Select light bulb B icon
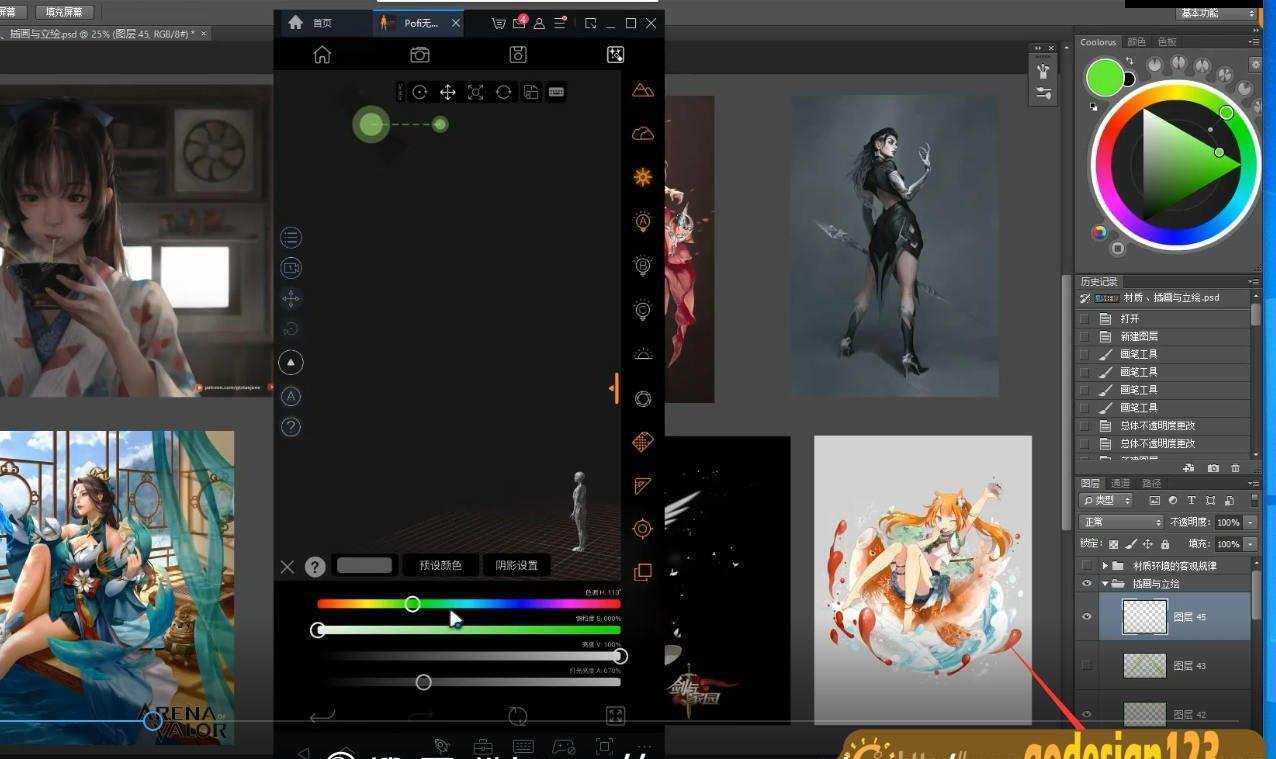Viewport: 1276px width, 759px height. (643, 265)
